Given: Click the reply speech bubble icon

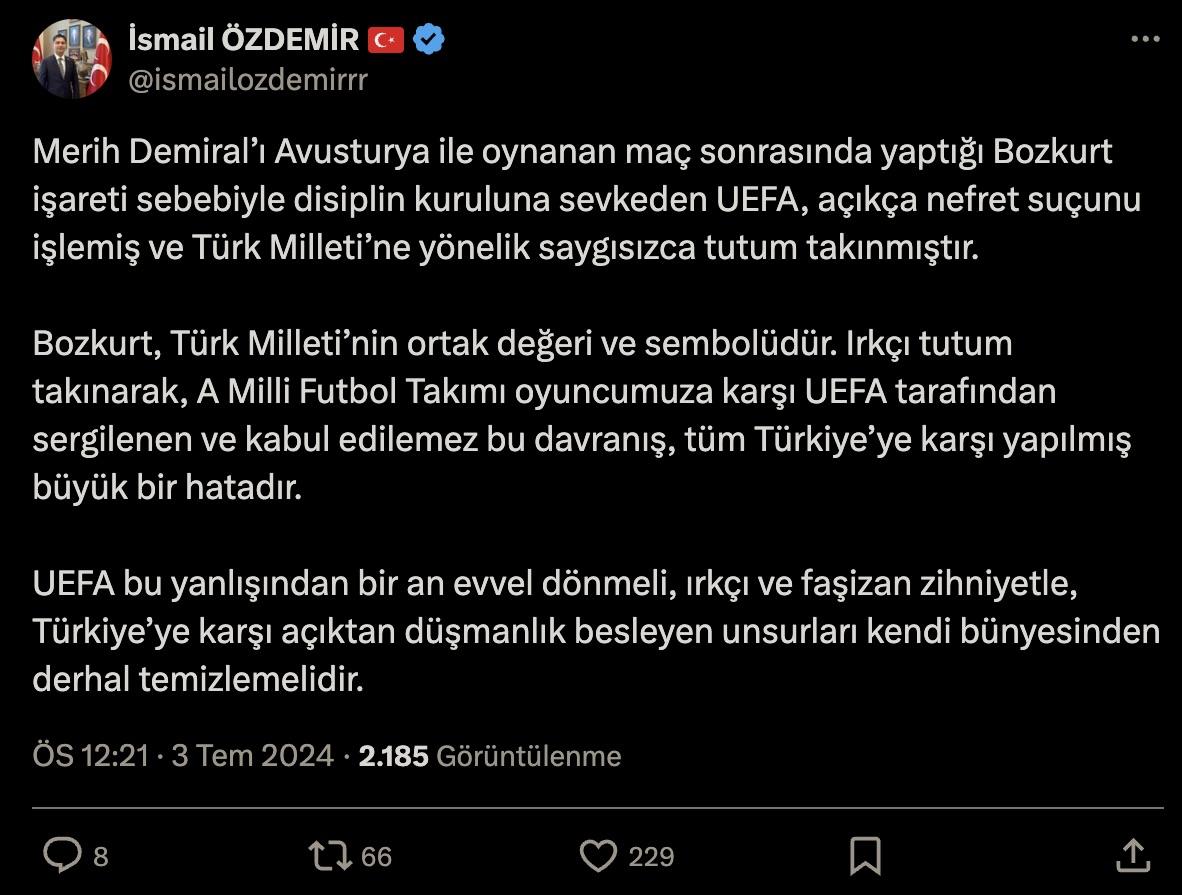Looking at the screenshot, I should (x=63, y=855).
